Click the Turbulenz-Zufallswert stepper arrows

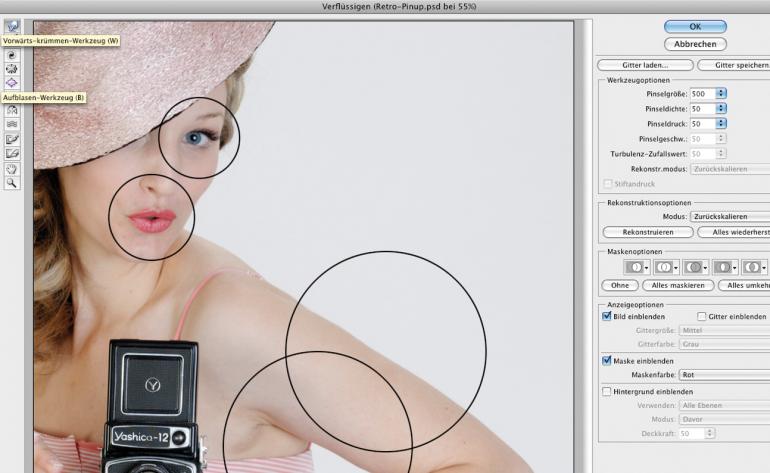click(x=721, y=154)
